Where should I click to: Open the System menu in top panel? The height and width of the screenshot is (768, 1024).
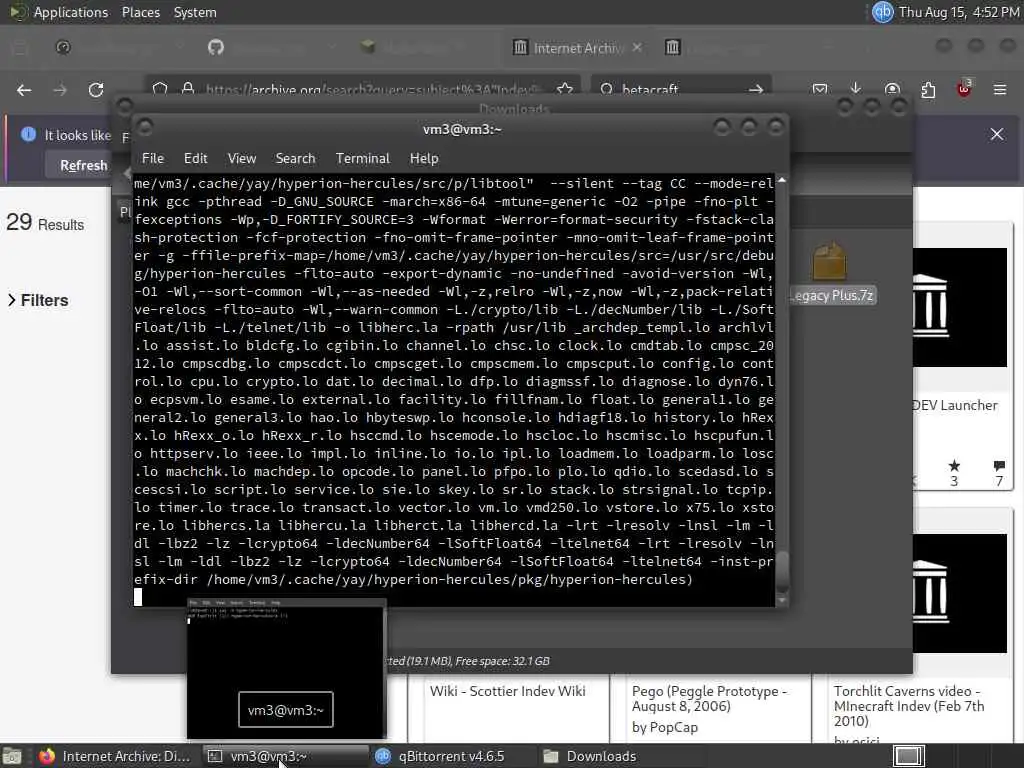195,12
